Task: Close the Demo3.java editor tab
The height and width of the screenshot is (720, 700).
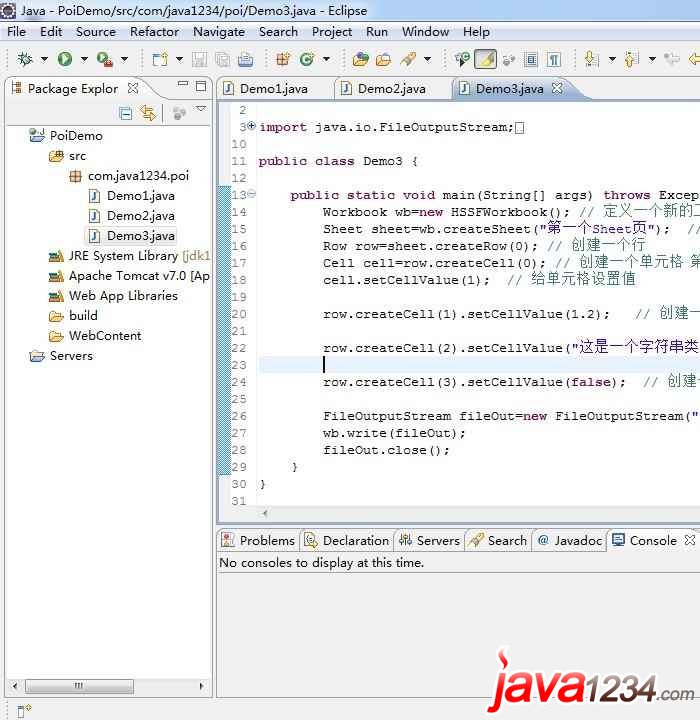Action: (x=557, y=88)
